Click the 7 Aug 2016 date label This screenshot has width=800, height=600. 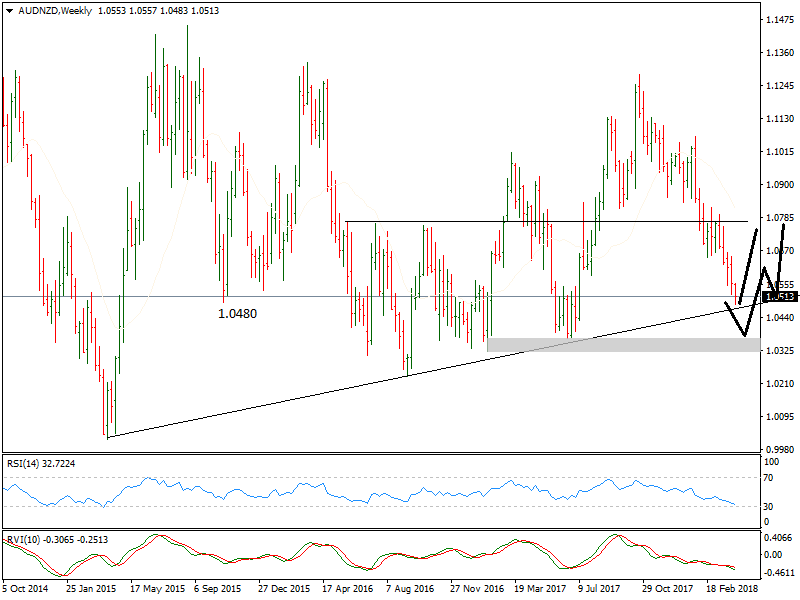pos(410,589)
